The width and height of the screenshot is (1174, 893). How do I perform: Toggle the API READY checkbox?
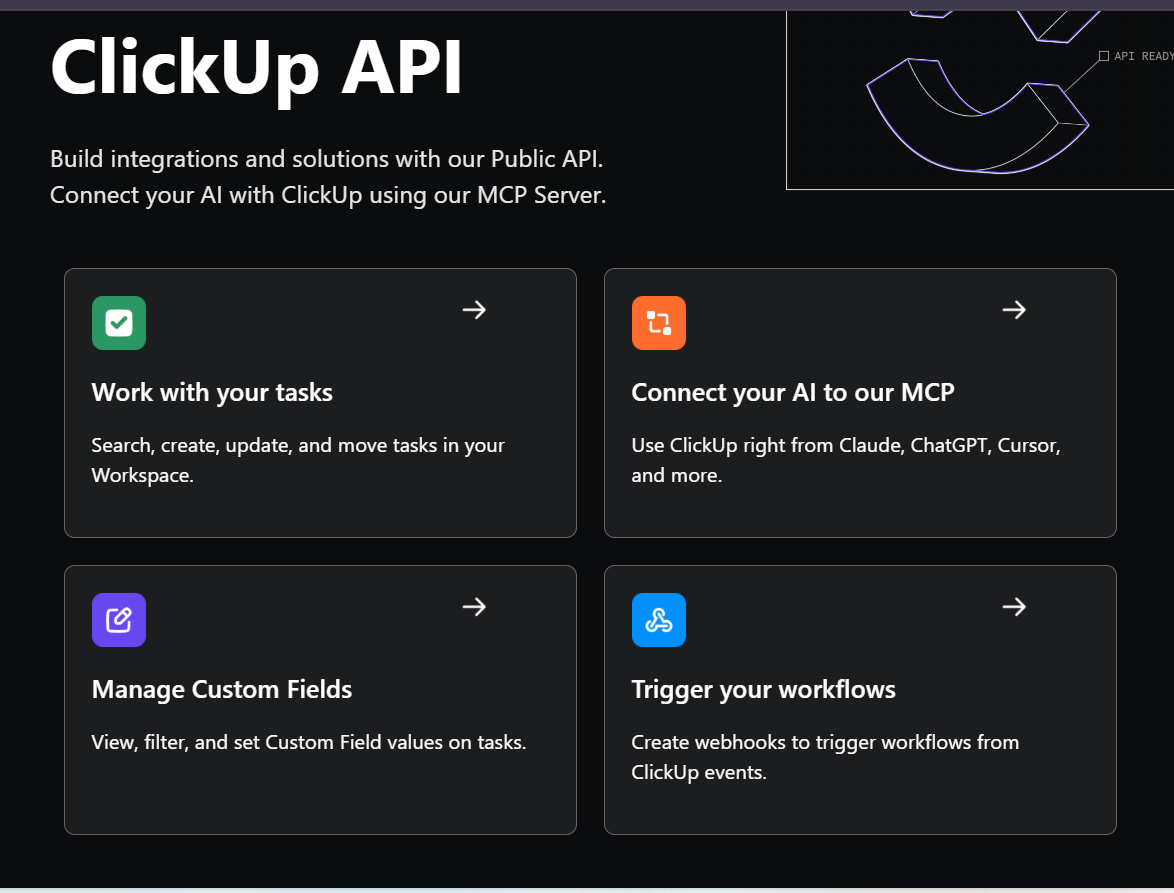tap(1104, 56)
